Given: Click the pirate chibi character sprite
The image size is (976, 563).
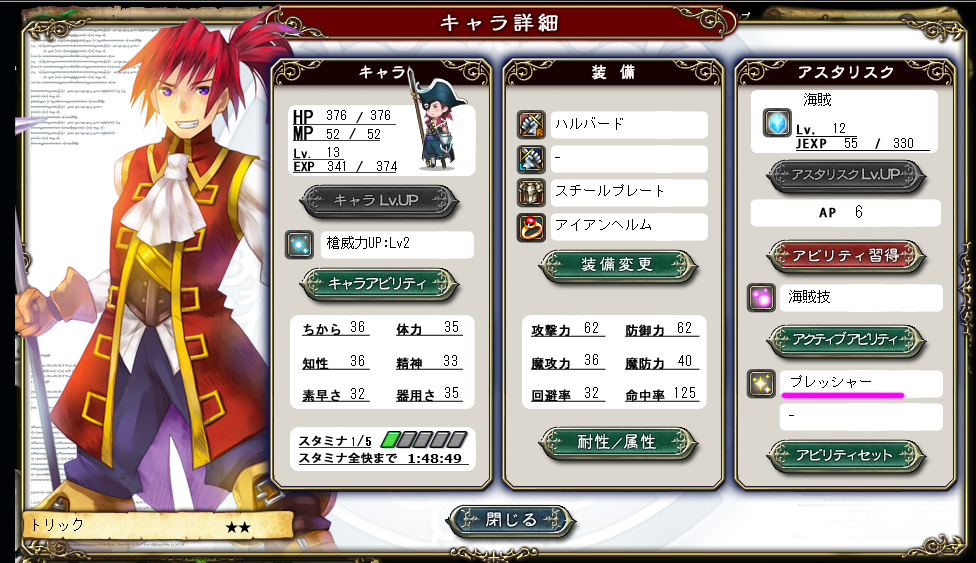Looking at the screenshot, I should (x=436, y=125).
